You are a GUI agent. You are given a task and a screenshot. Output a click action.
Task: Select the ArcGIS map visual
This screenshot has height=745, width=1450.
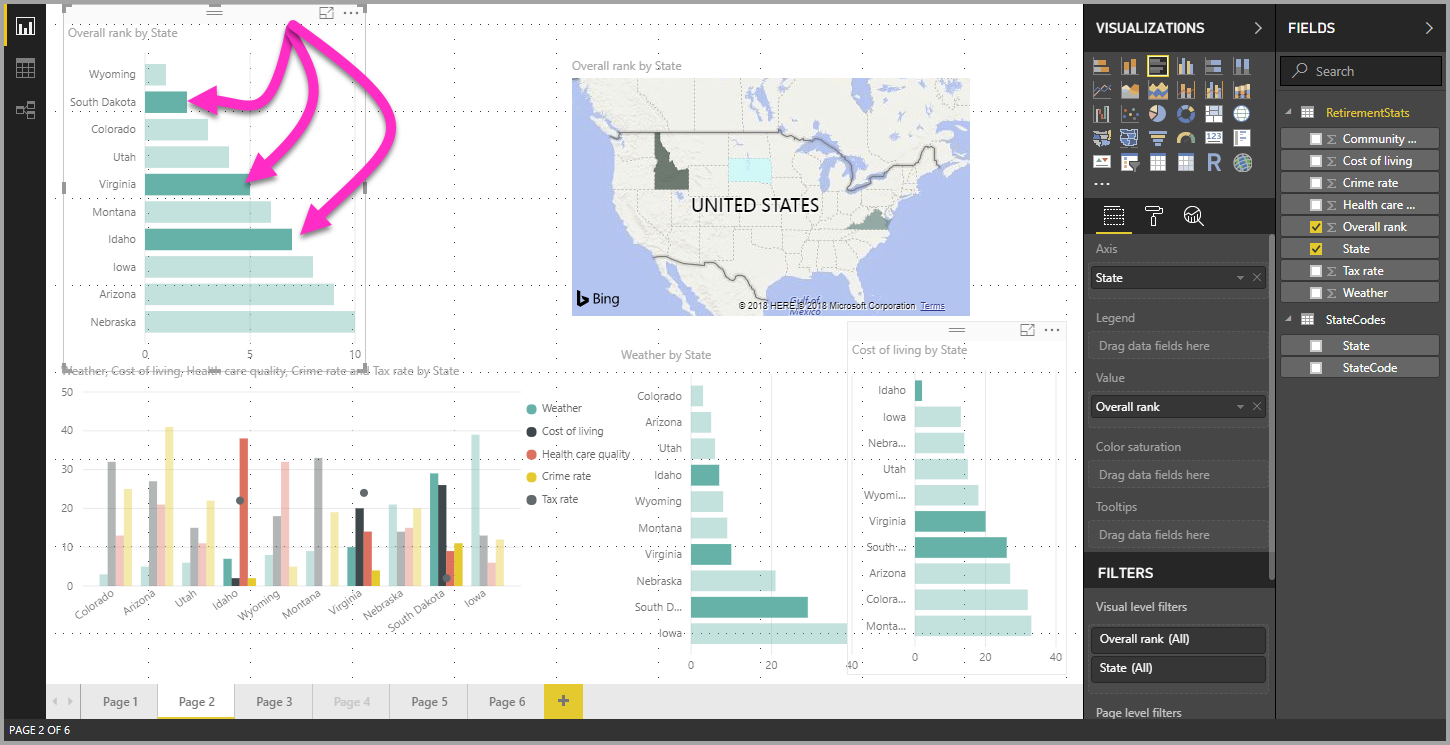click(1242, 162)
